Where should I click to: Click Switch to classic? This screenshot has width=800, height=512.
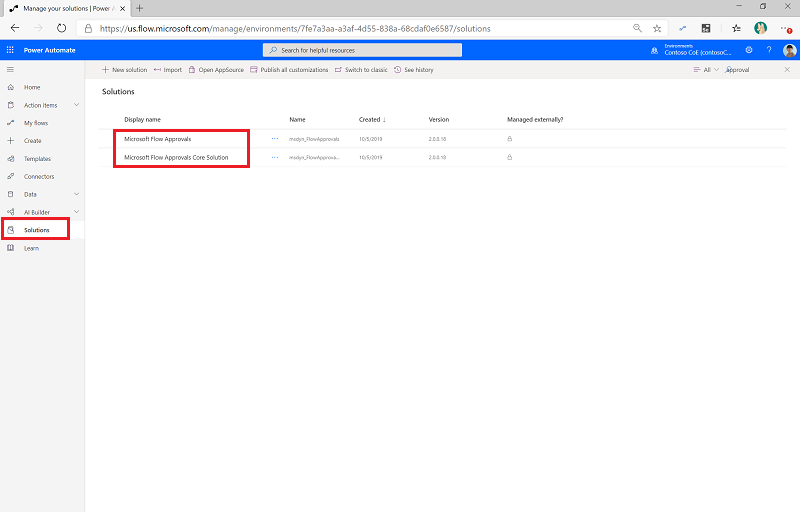[x=361, y=70]
